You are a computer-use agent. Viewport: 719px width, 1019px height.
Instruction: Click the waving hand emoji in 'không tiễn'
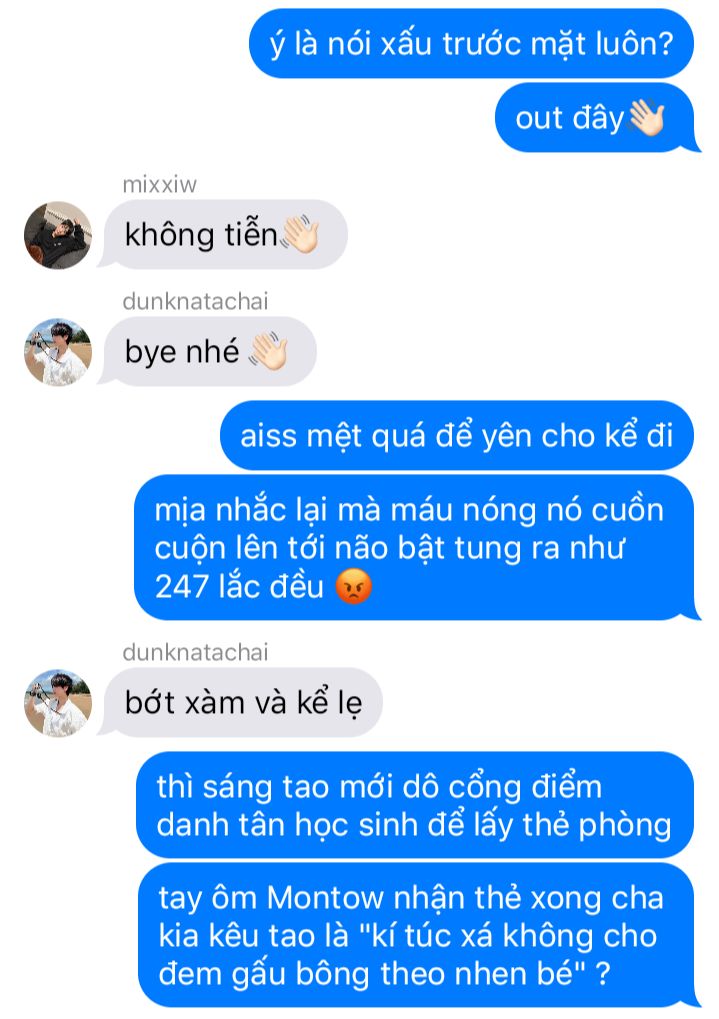[x=300, y=235]
